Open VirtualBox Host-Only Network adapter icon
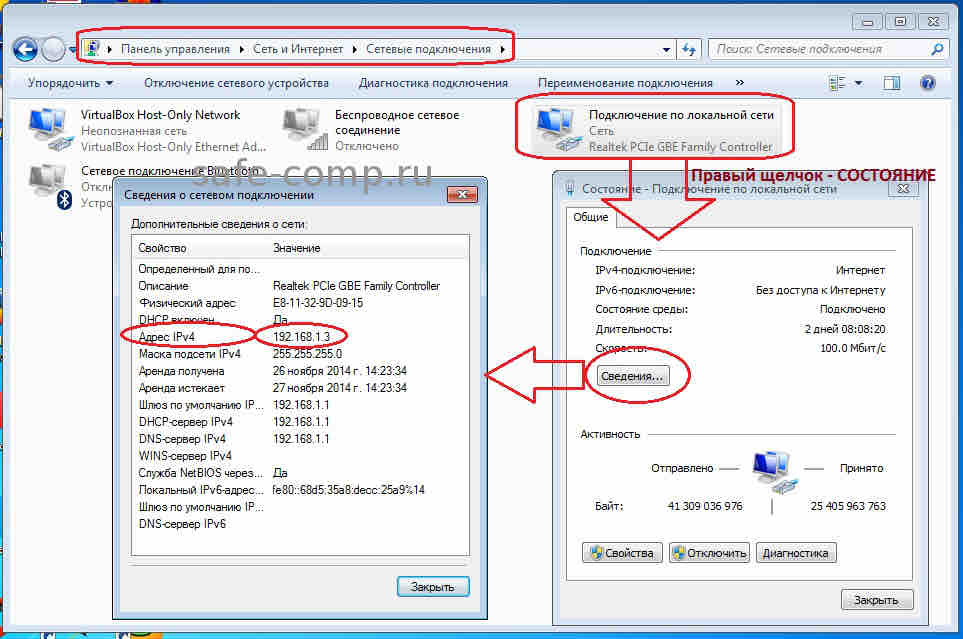 pyautogui.click(x=50, y=130)
